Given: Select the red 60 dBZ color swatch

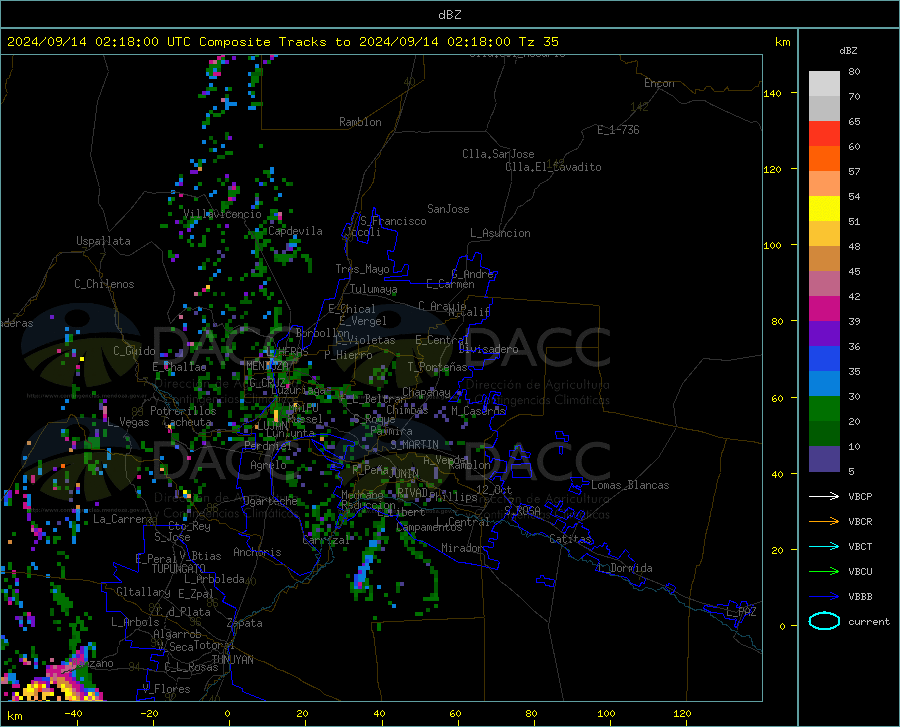Looking at the screenshot, I should pyautogui.click(x=824, y=134).
